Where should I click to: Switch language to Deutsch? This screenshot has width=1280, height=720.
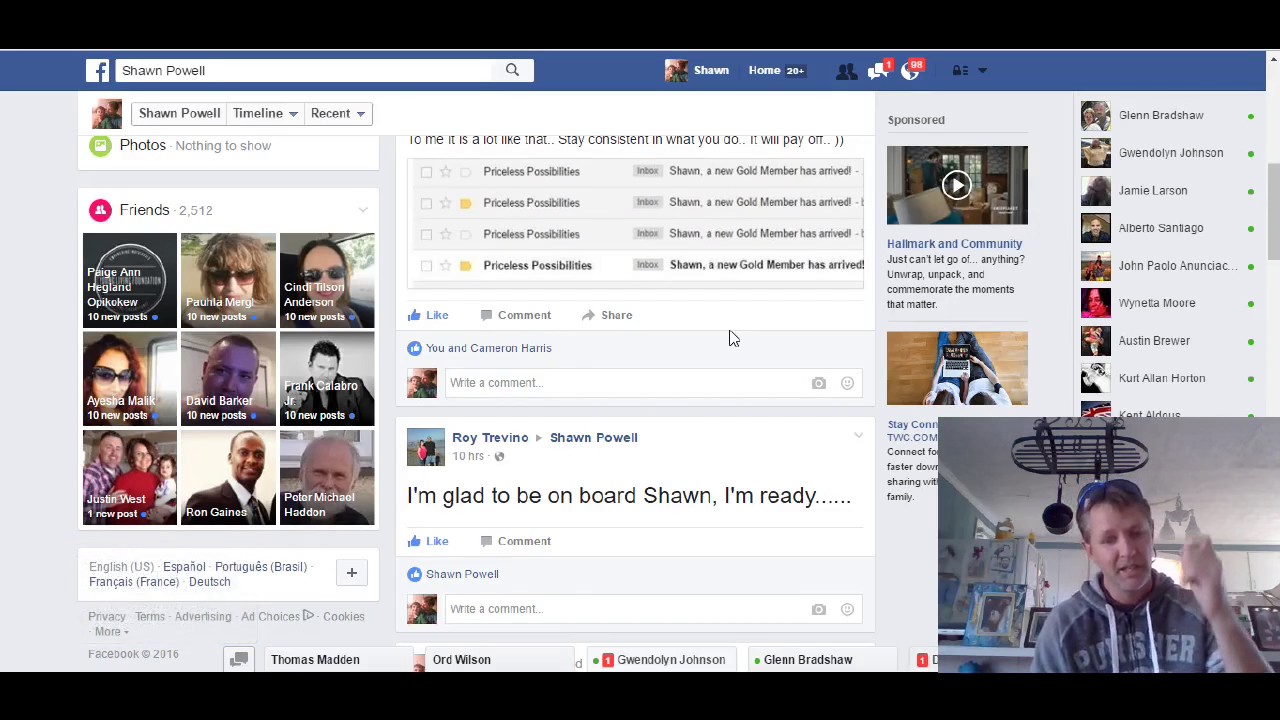pos(209,582)
